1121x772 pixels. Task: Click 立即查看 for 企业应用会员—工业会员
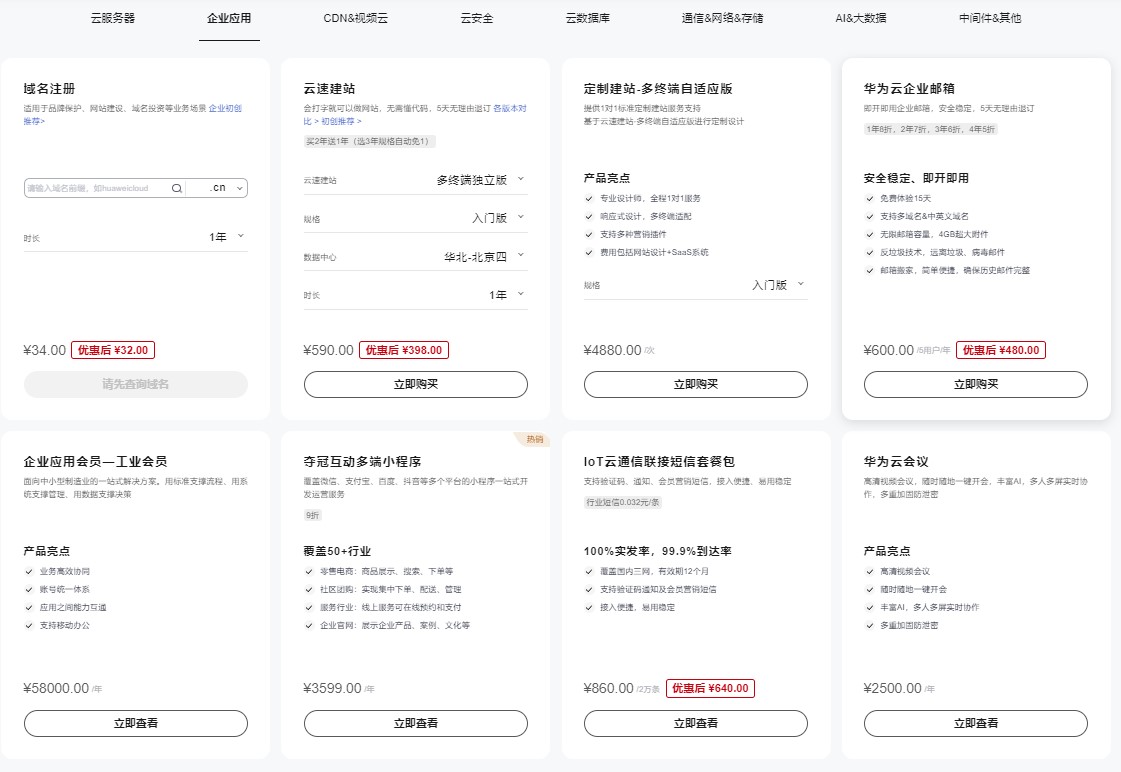[x=136, y=723]
